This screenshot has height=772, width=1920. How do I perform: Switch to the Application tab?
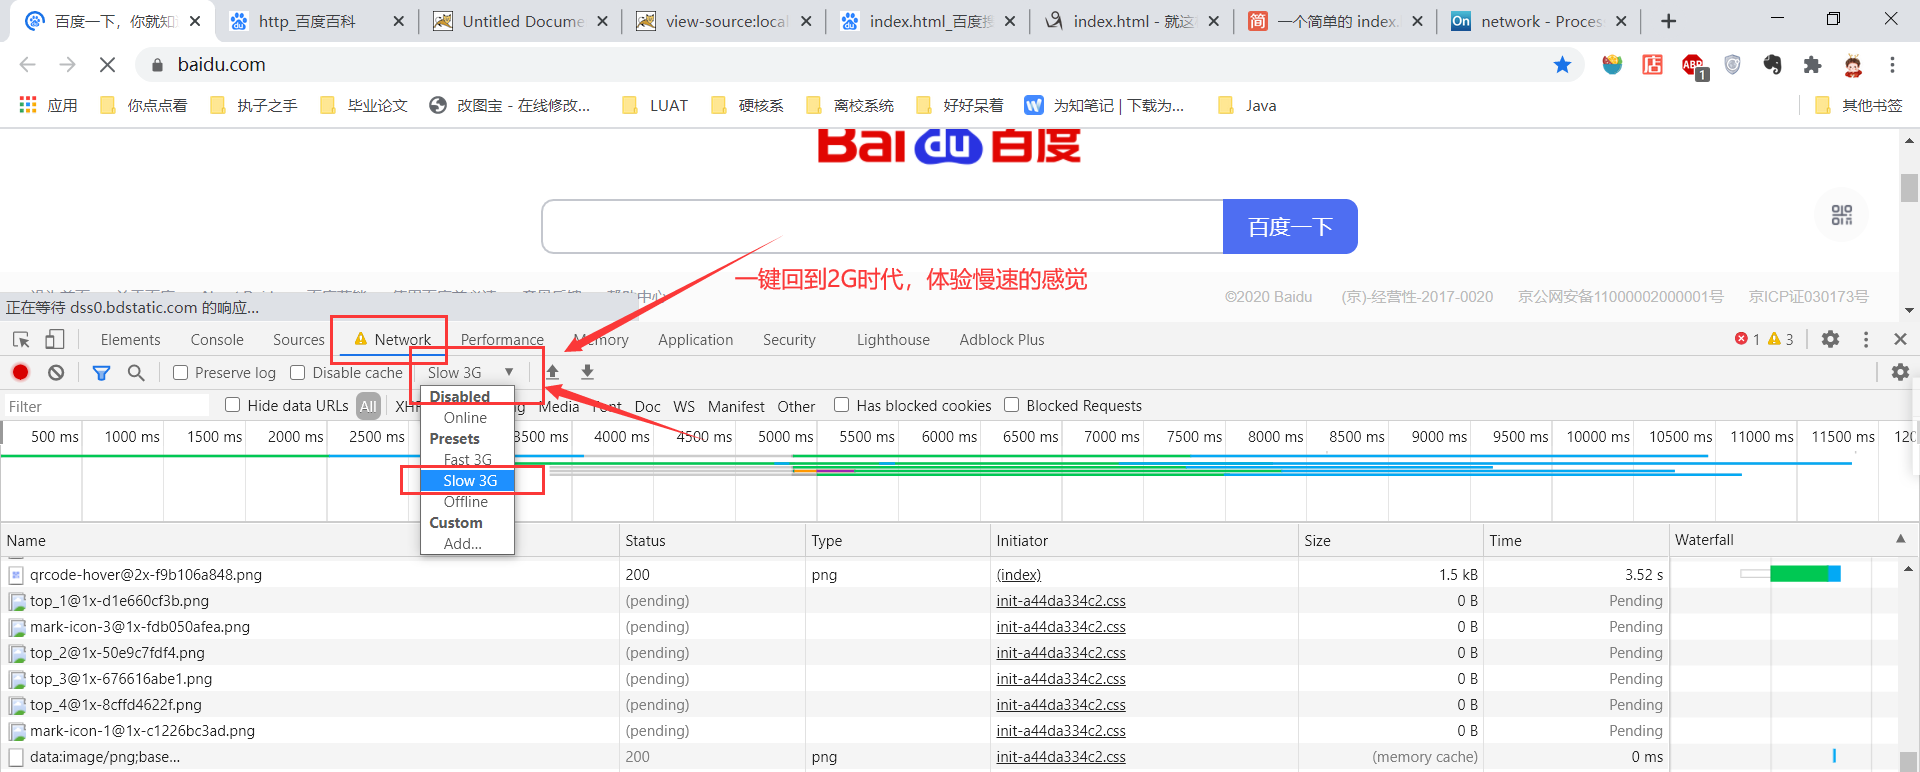click(695, 340)
